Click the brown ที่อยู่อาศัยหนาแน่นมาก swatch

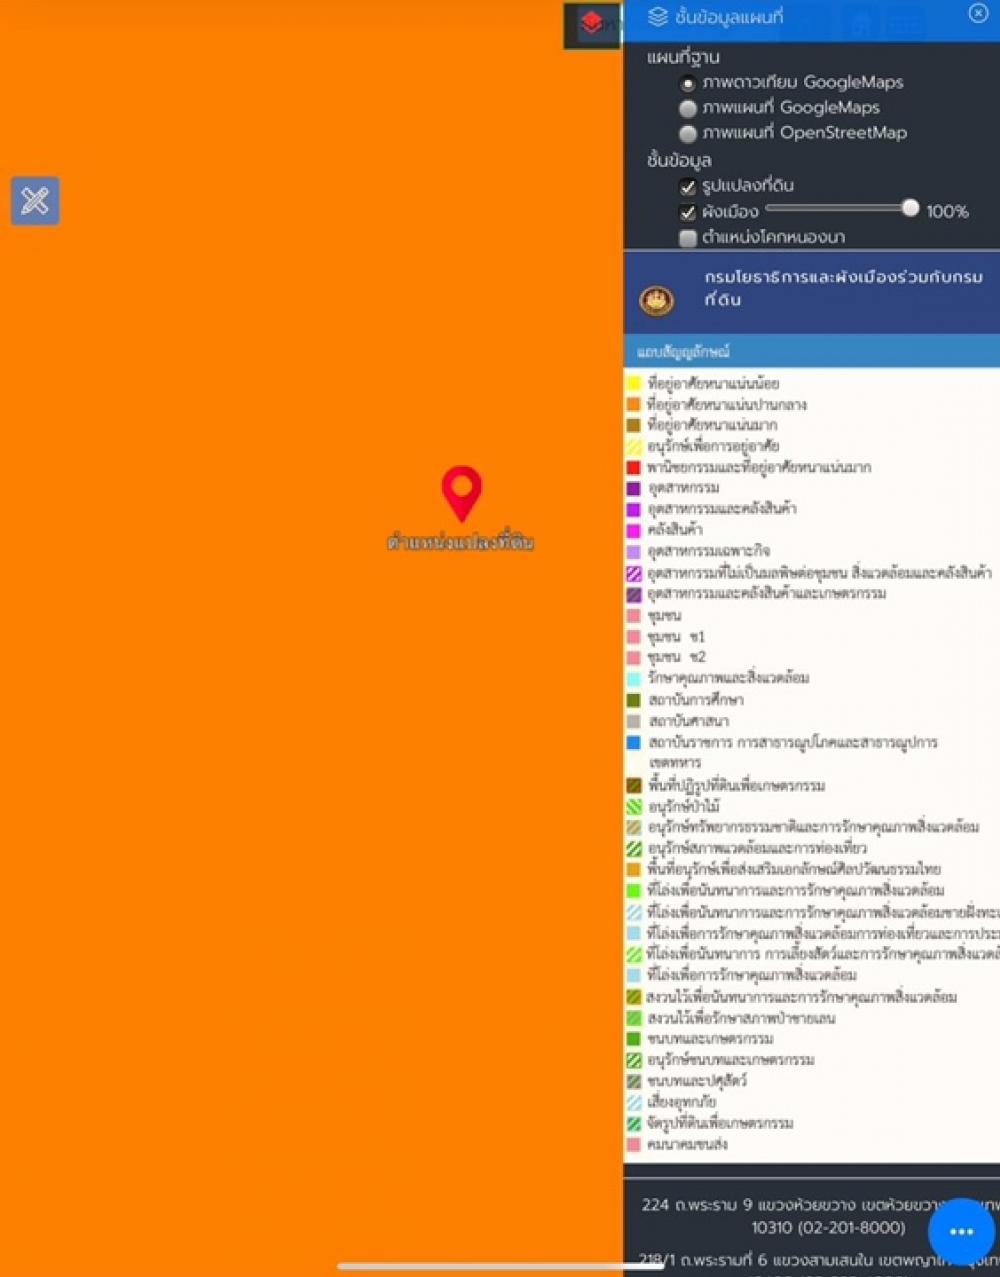(x=633, y=425)
